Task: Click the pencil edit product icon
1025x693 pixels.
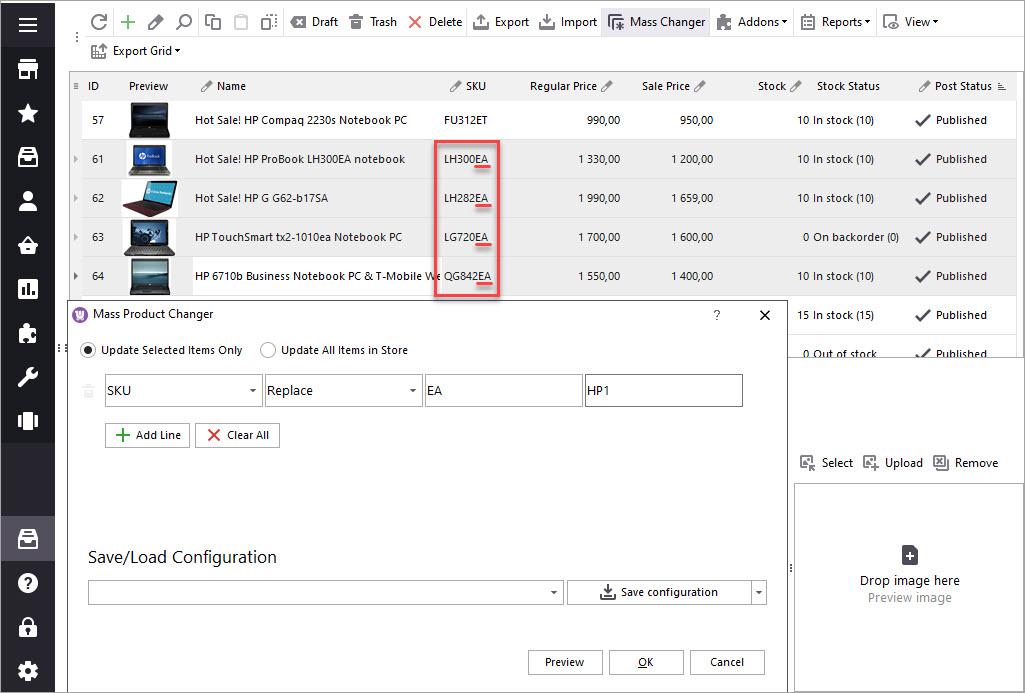Action: [155, 22]
